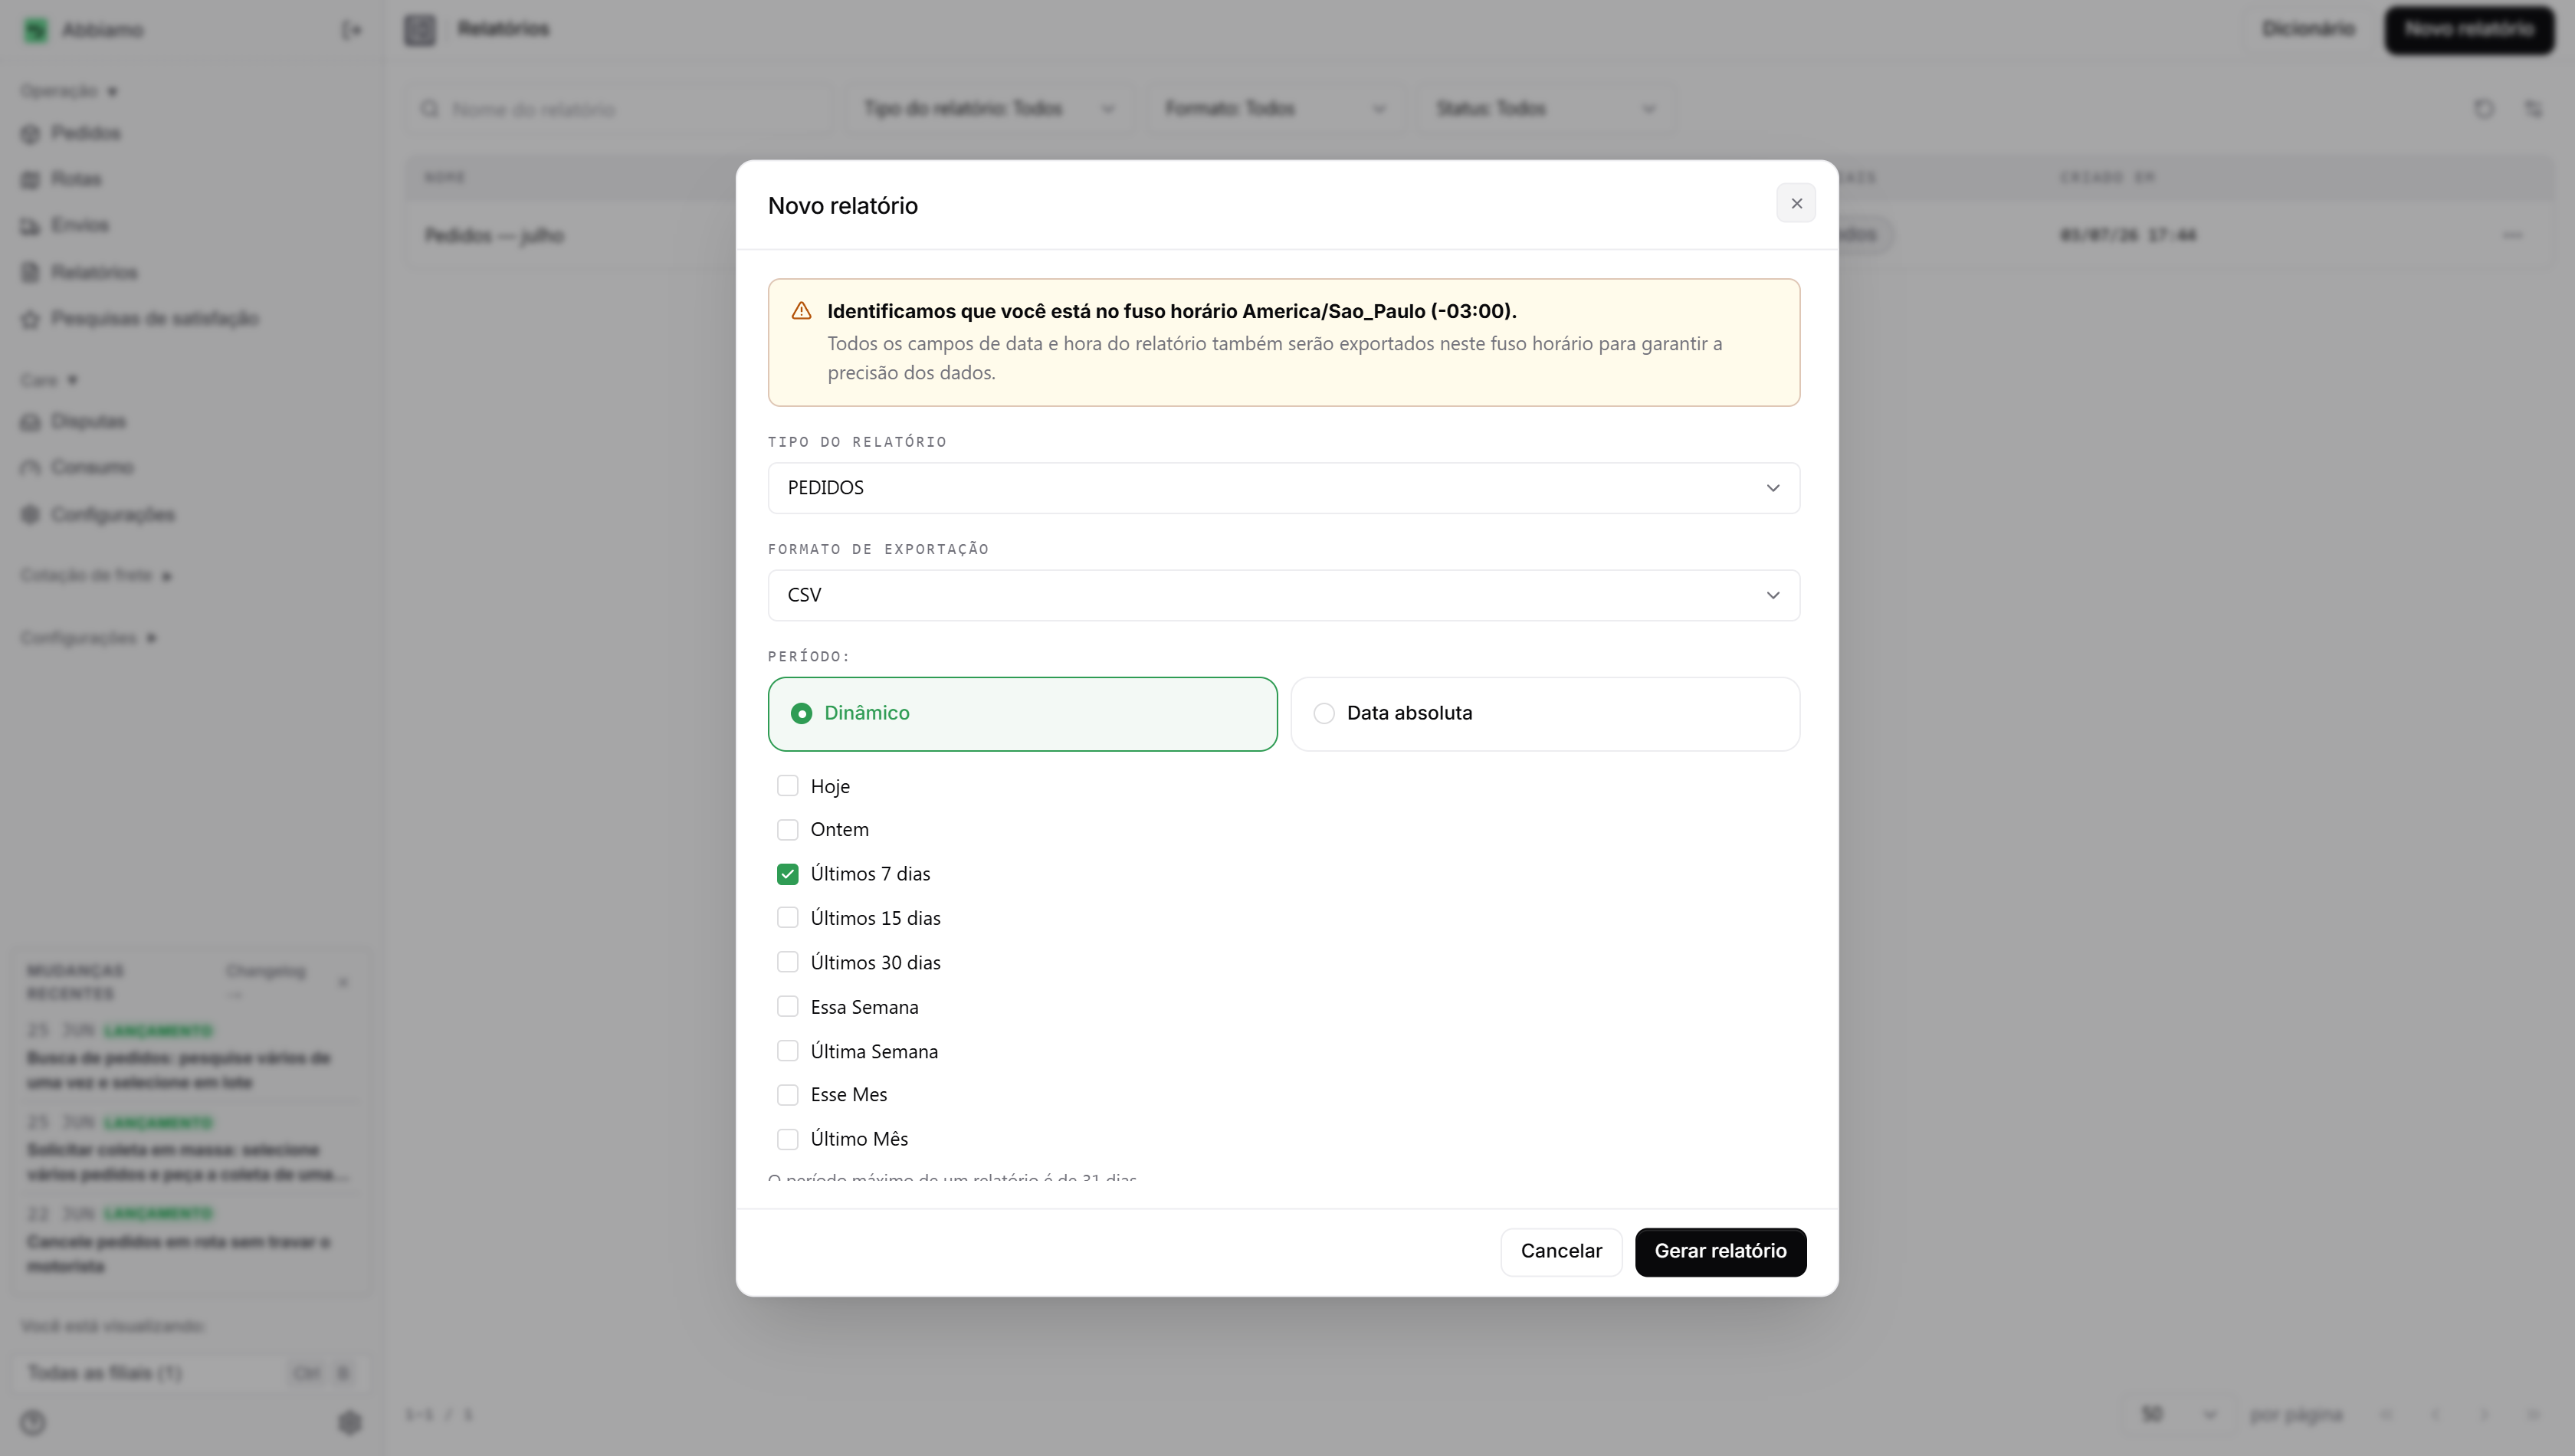The height and width of the screenshot is (1456, 2575).
Task: Collapse the sidebar with the toggle icon
Action: point(351,31)
